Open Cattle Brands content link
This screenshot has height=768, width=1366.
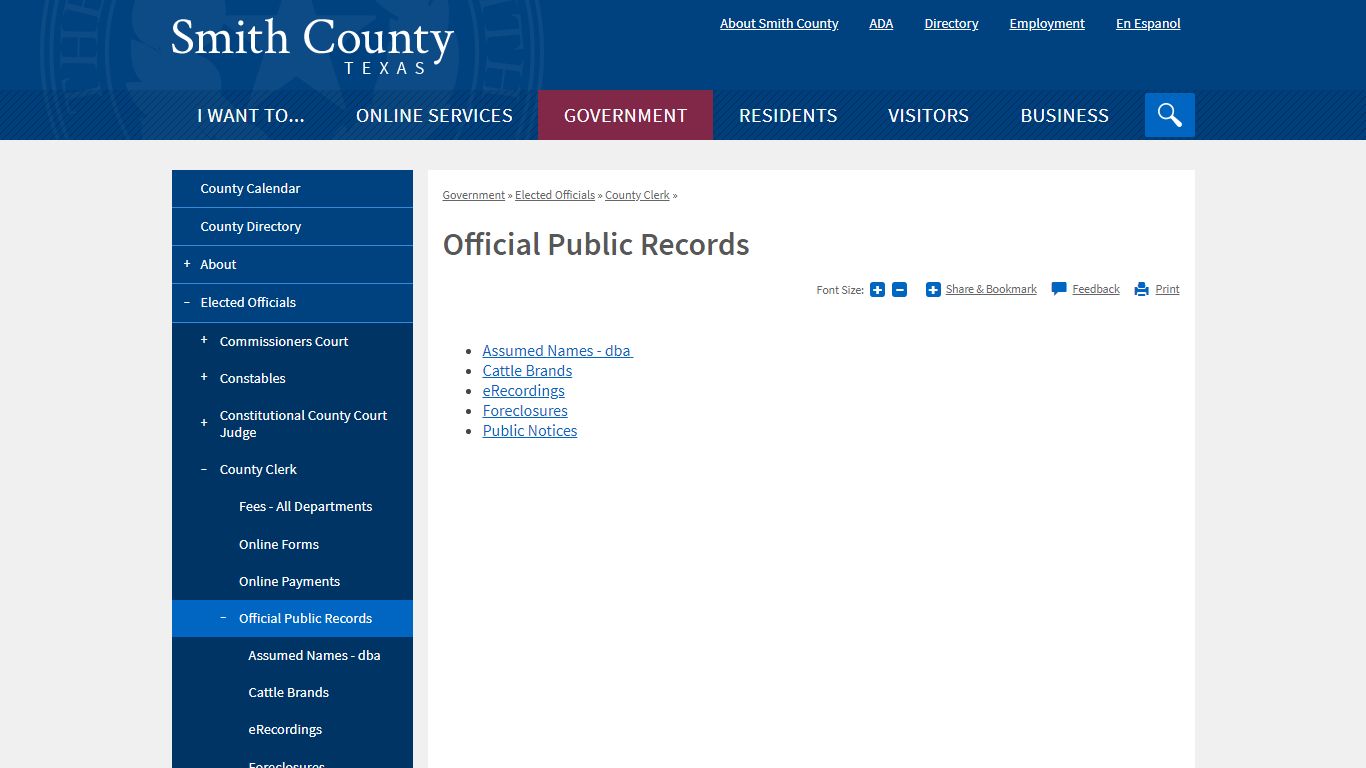527,371
